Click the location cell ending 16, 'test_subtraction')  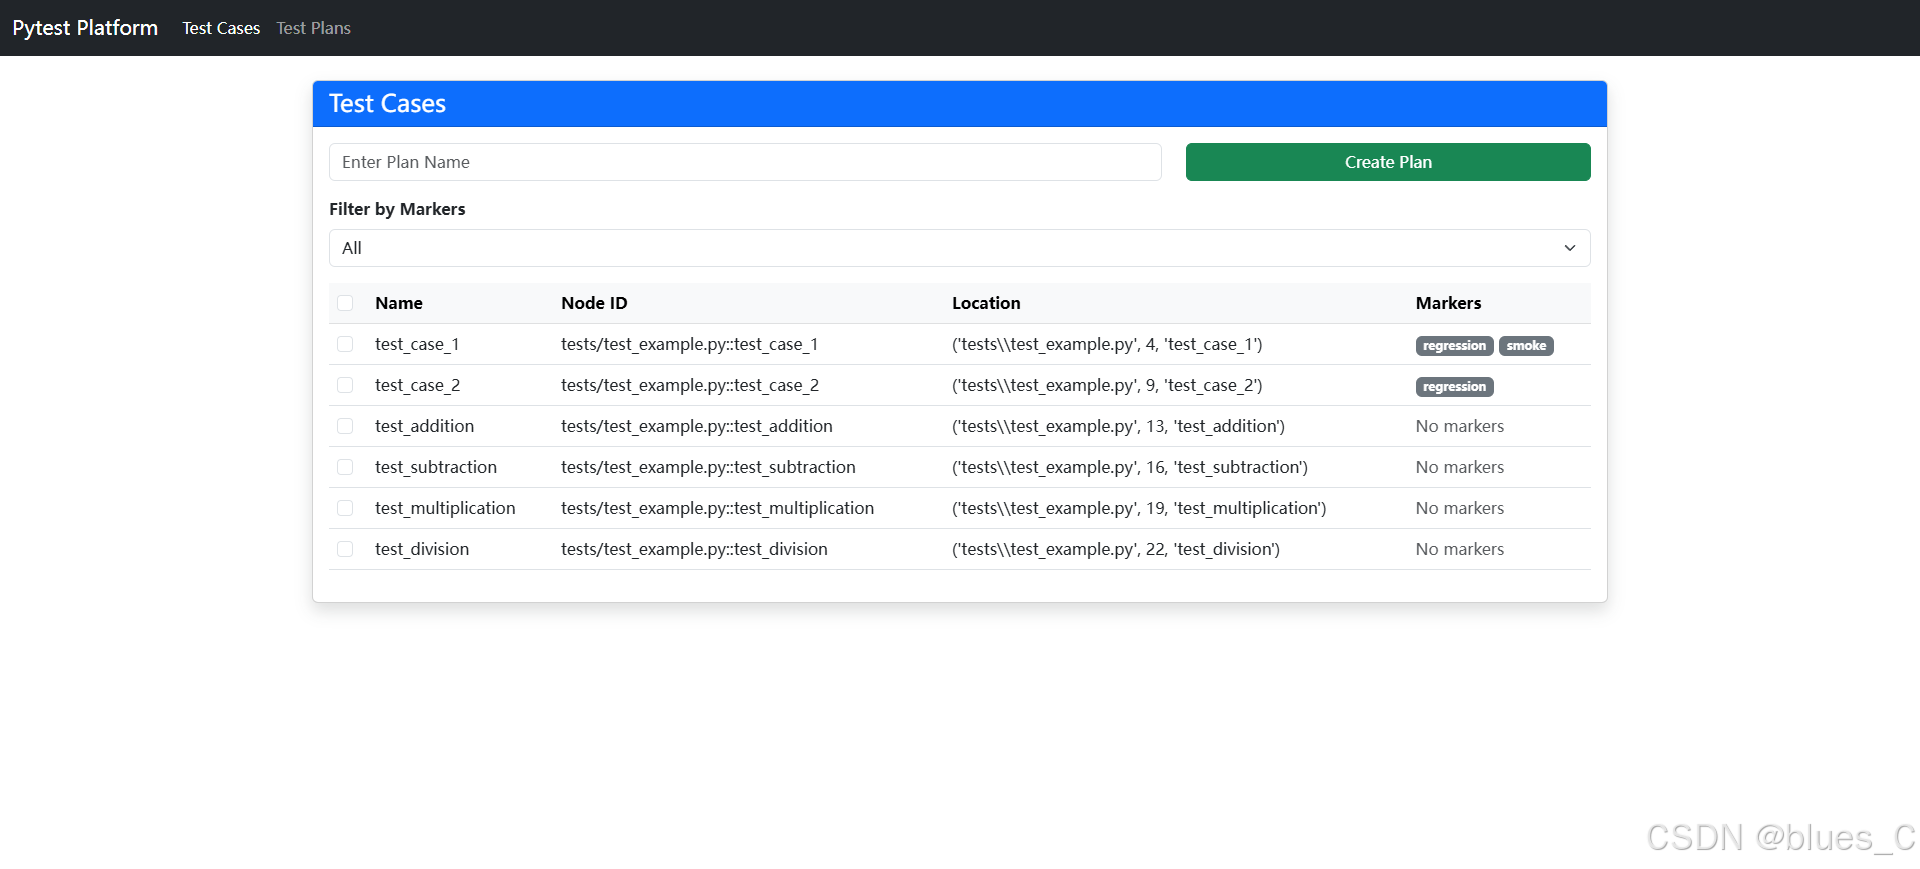[x=1130, y=467]
